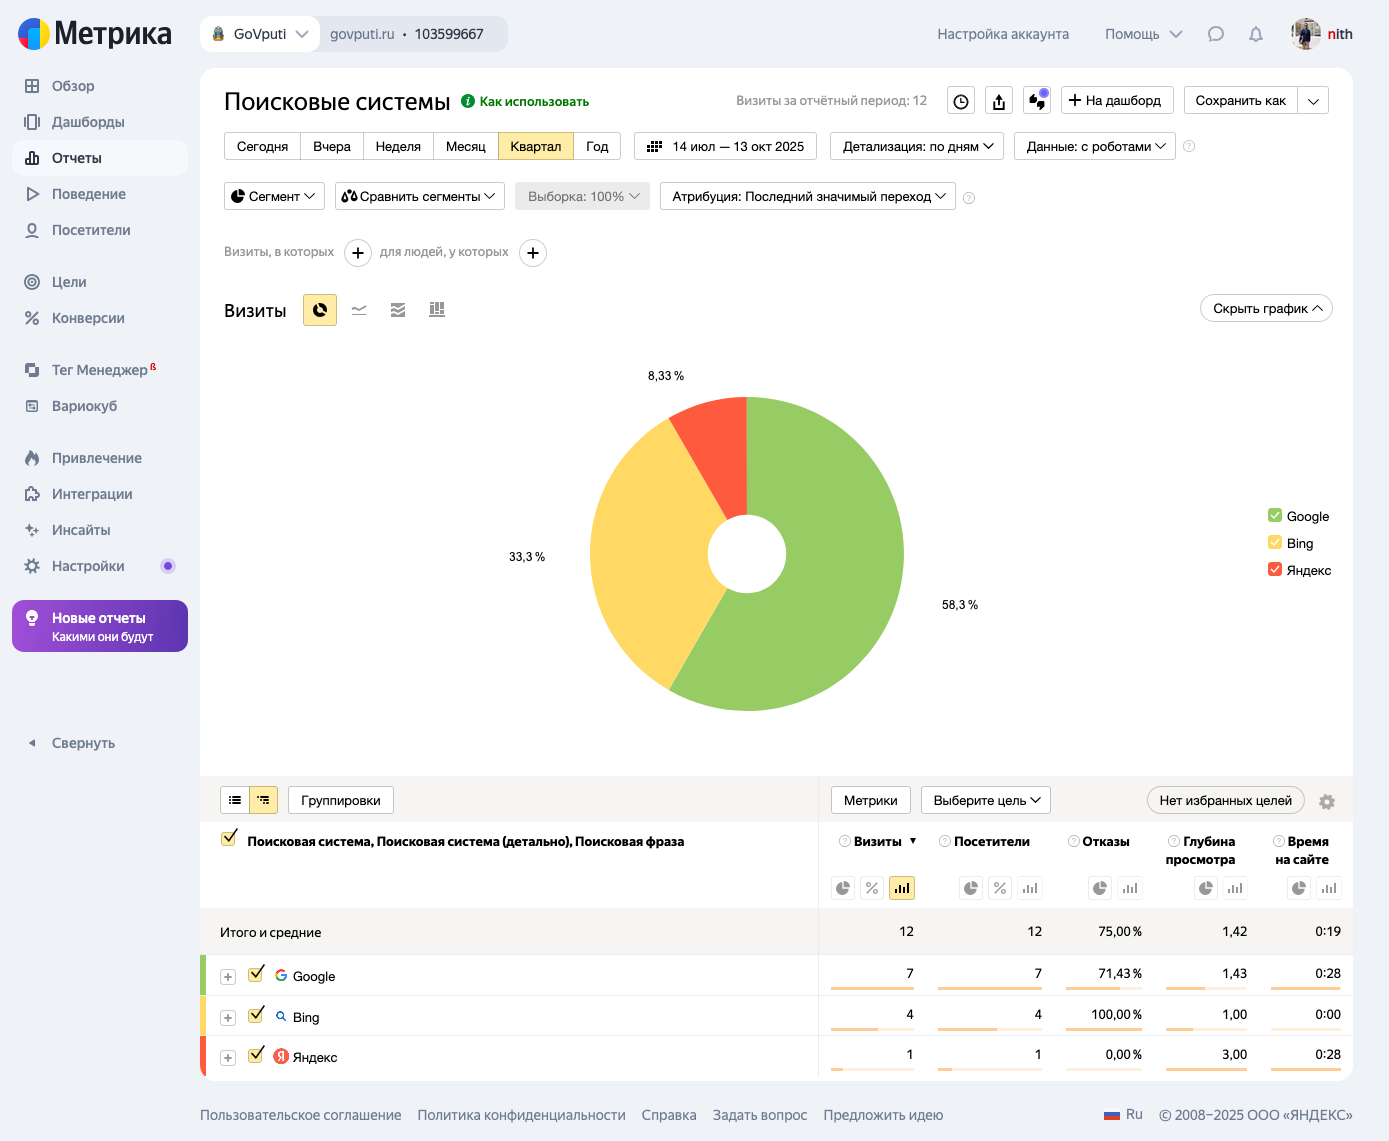Open the Детализация: по дням dropdown
Screen dimensions: 1389x1141
tap(917, 146)
